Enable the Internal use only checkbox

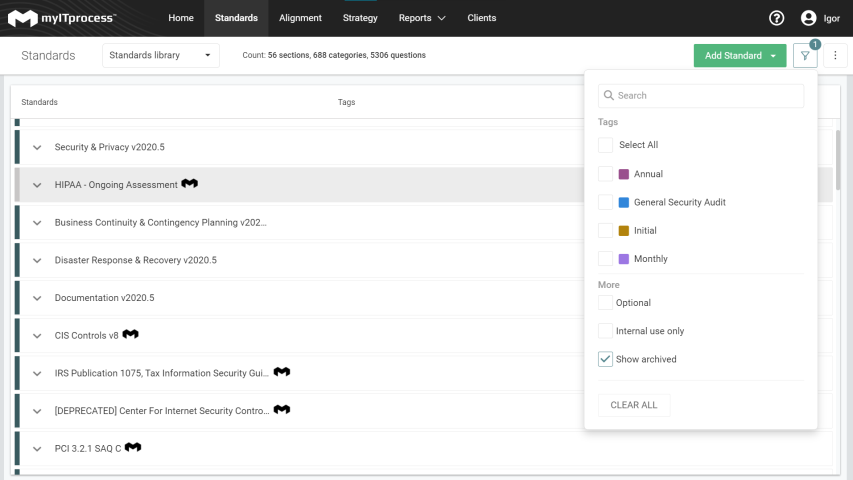click(x=605, y=331)
